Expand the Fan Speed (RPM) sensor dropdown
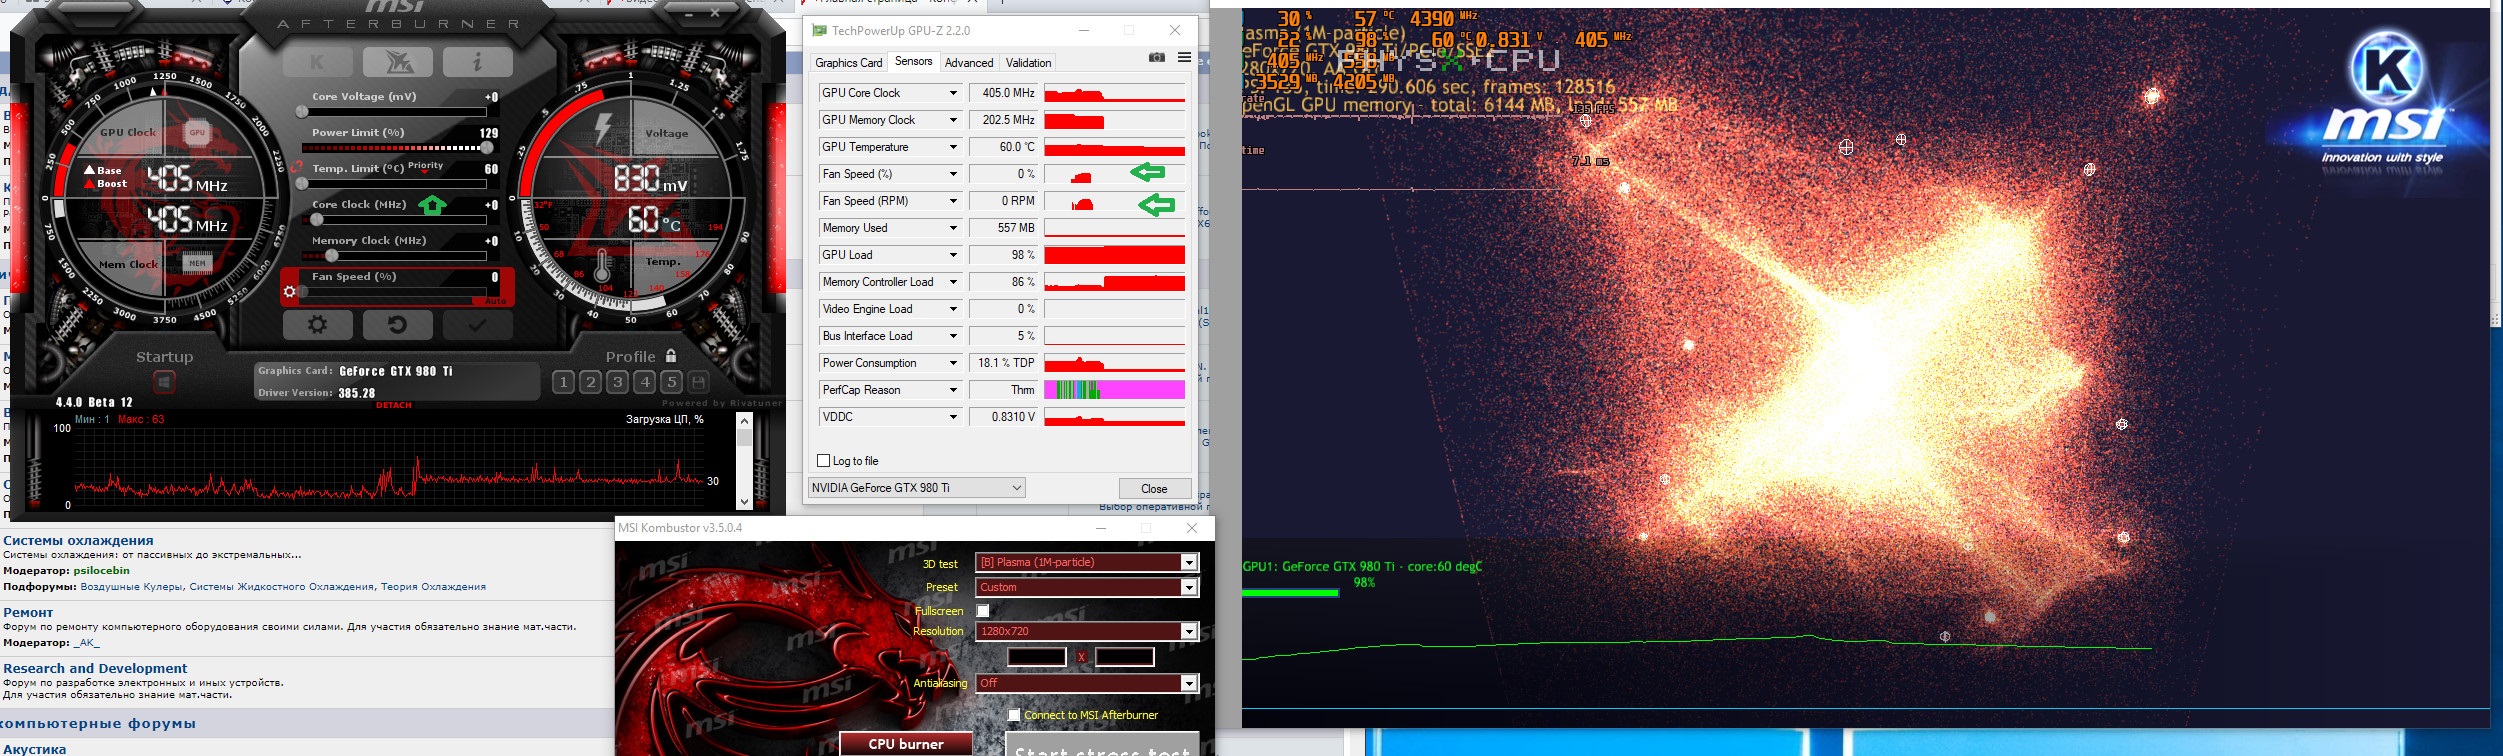The height and width of the screenshot is (756, 2503). click(953, 201)
